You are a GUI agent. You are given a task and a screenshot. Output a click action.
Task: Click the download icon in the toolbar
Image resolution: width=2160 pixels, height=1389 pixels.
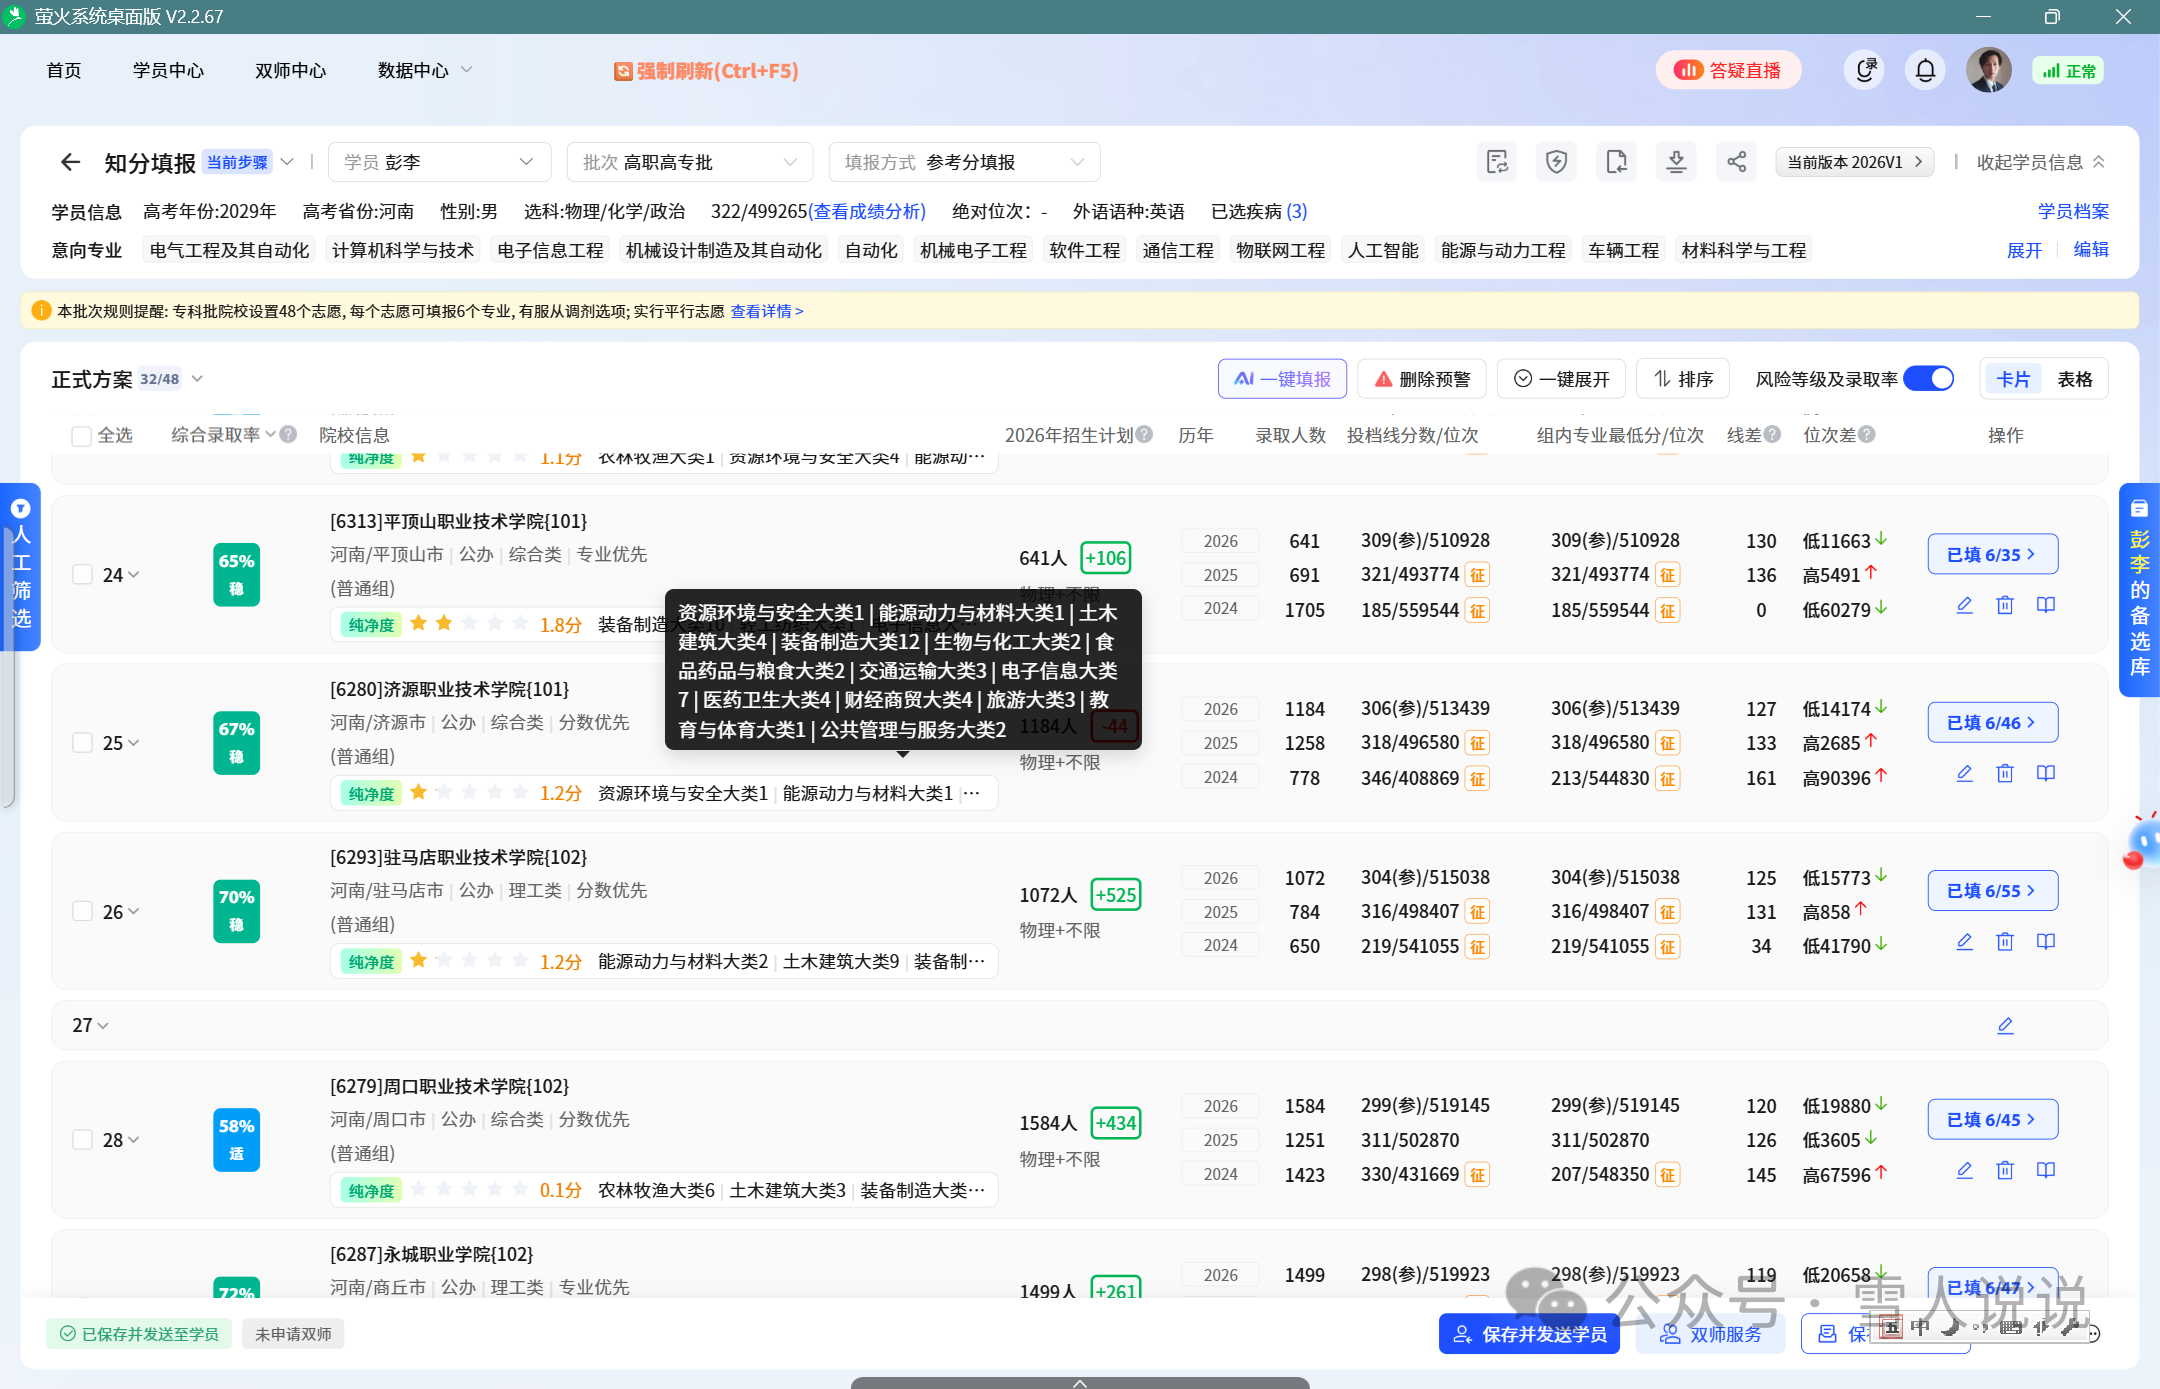(x=1677, y=162)
